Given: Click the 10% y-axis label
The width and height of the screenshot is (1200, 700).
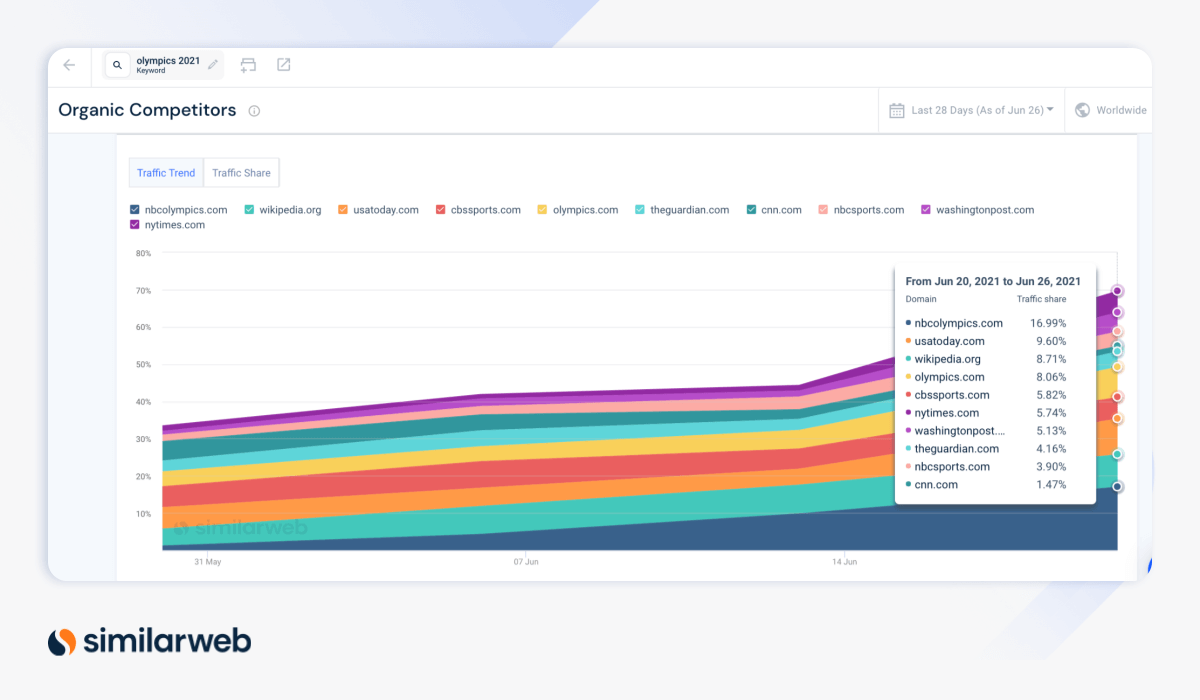Looking at the screenshot, I should pyautogui.click(x=143, y=514).
